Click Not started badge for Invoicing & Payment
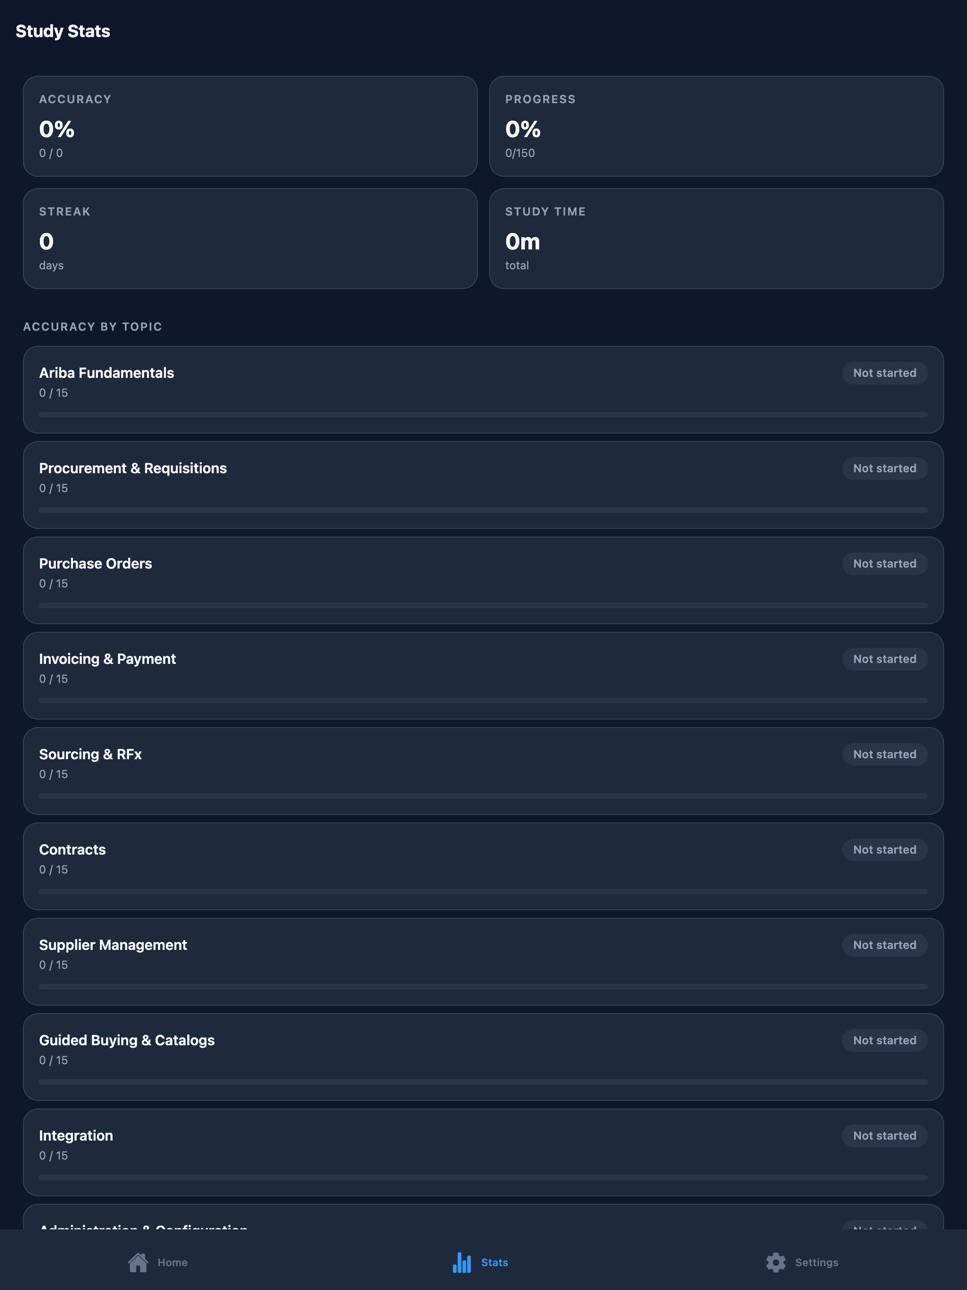The image size is (967, 1290). [x=885, y=659]
